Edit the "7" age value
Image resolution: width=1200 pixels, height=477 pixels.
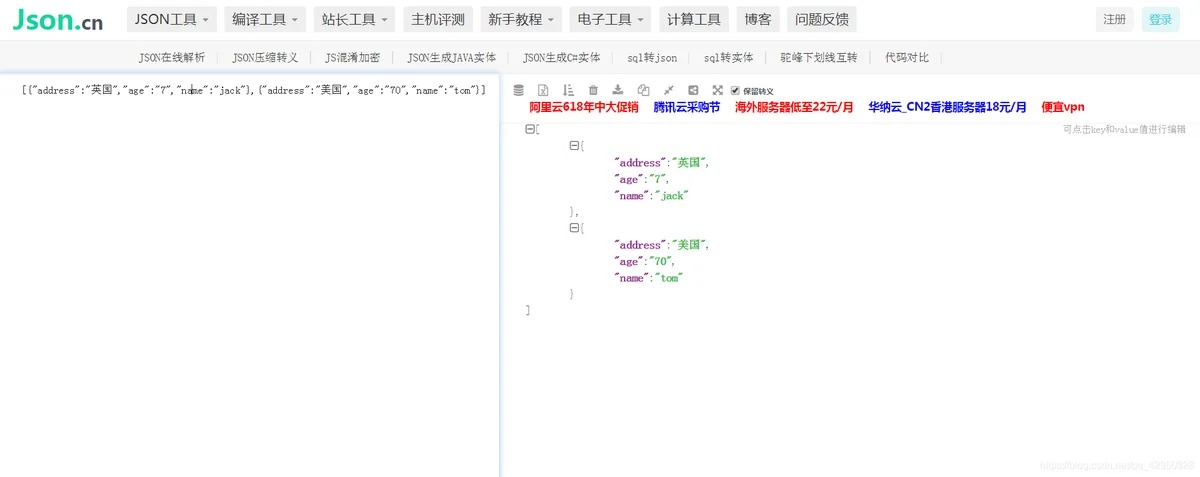click(659, 179)
